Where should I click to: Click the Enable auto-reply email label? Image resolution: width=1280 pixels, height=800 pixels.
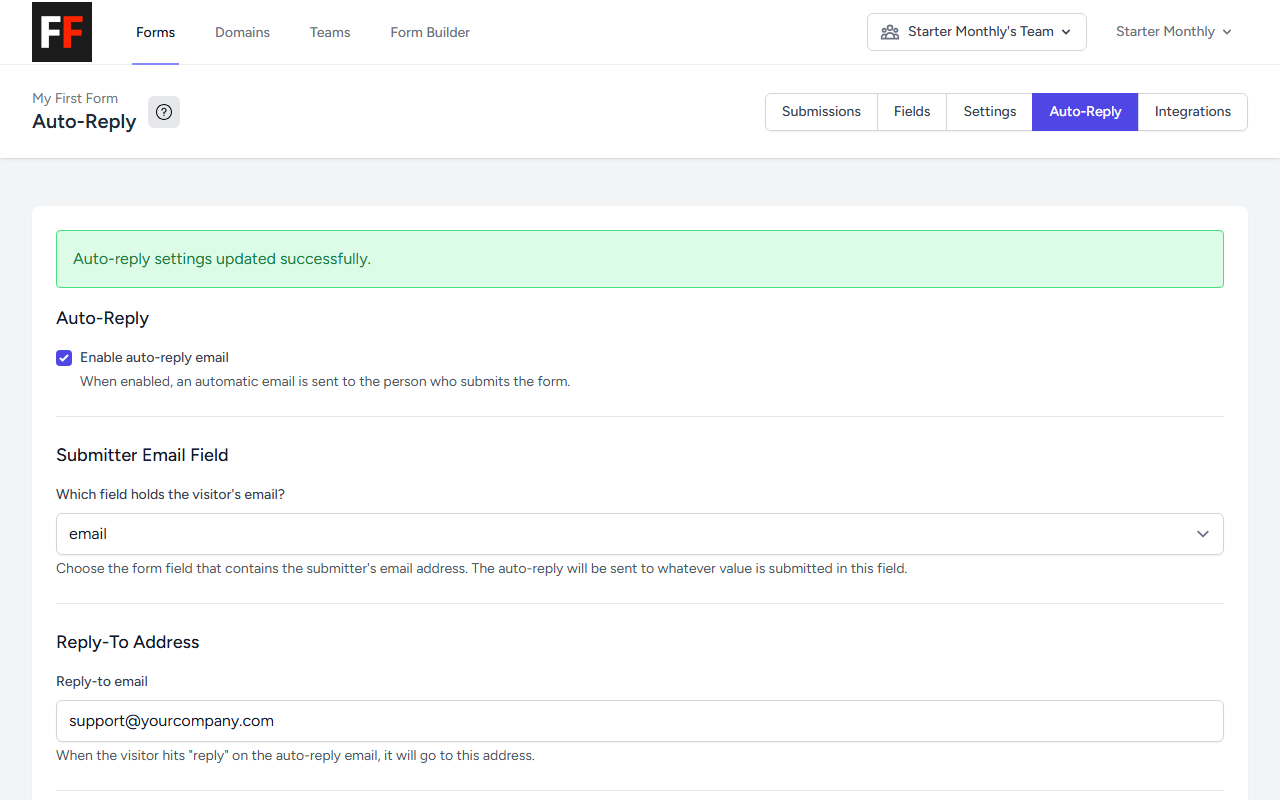(x=154, y=357)
